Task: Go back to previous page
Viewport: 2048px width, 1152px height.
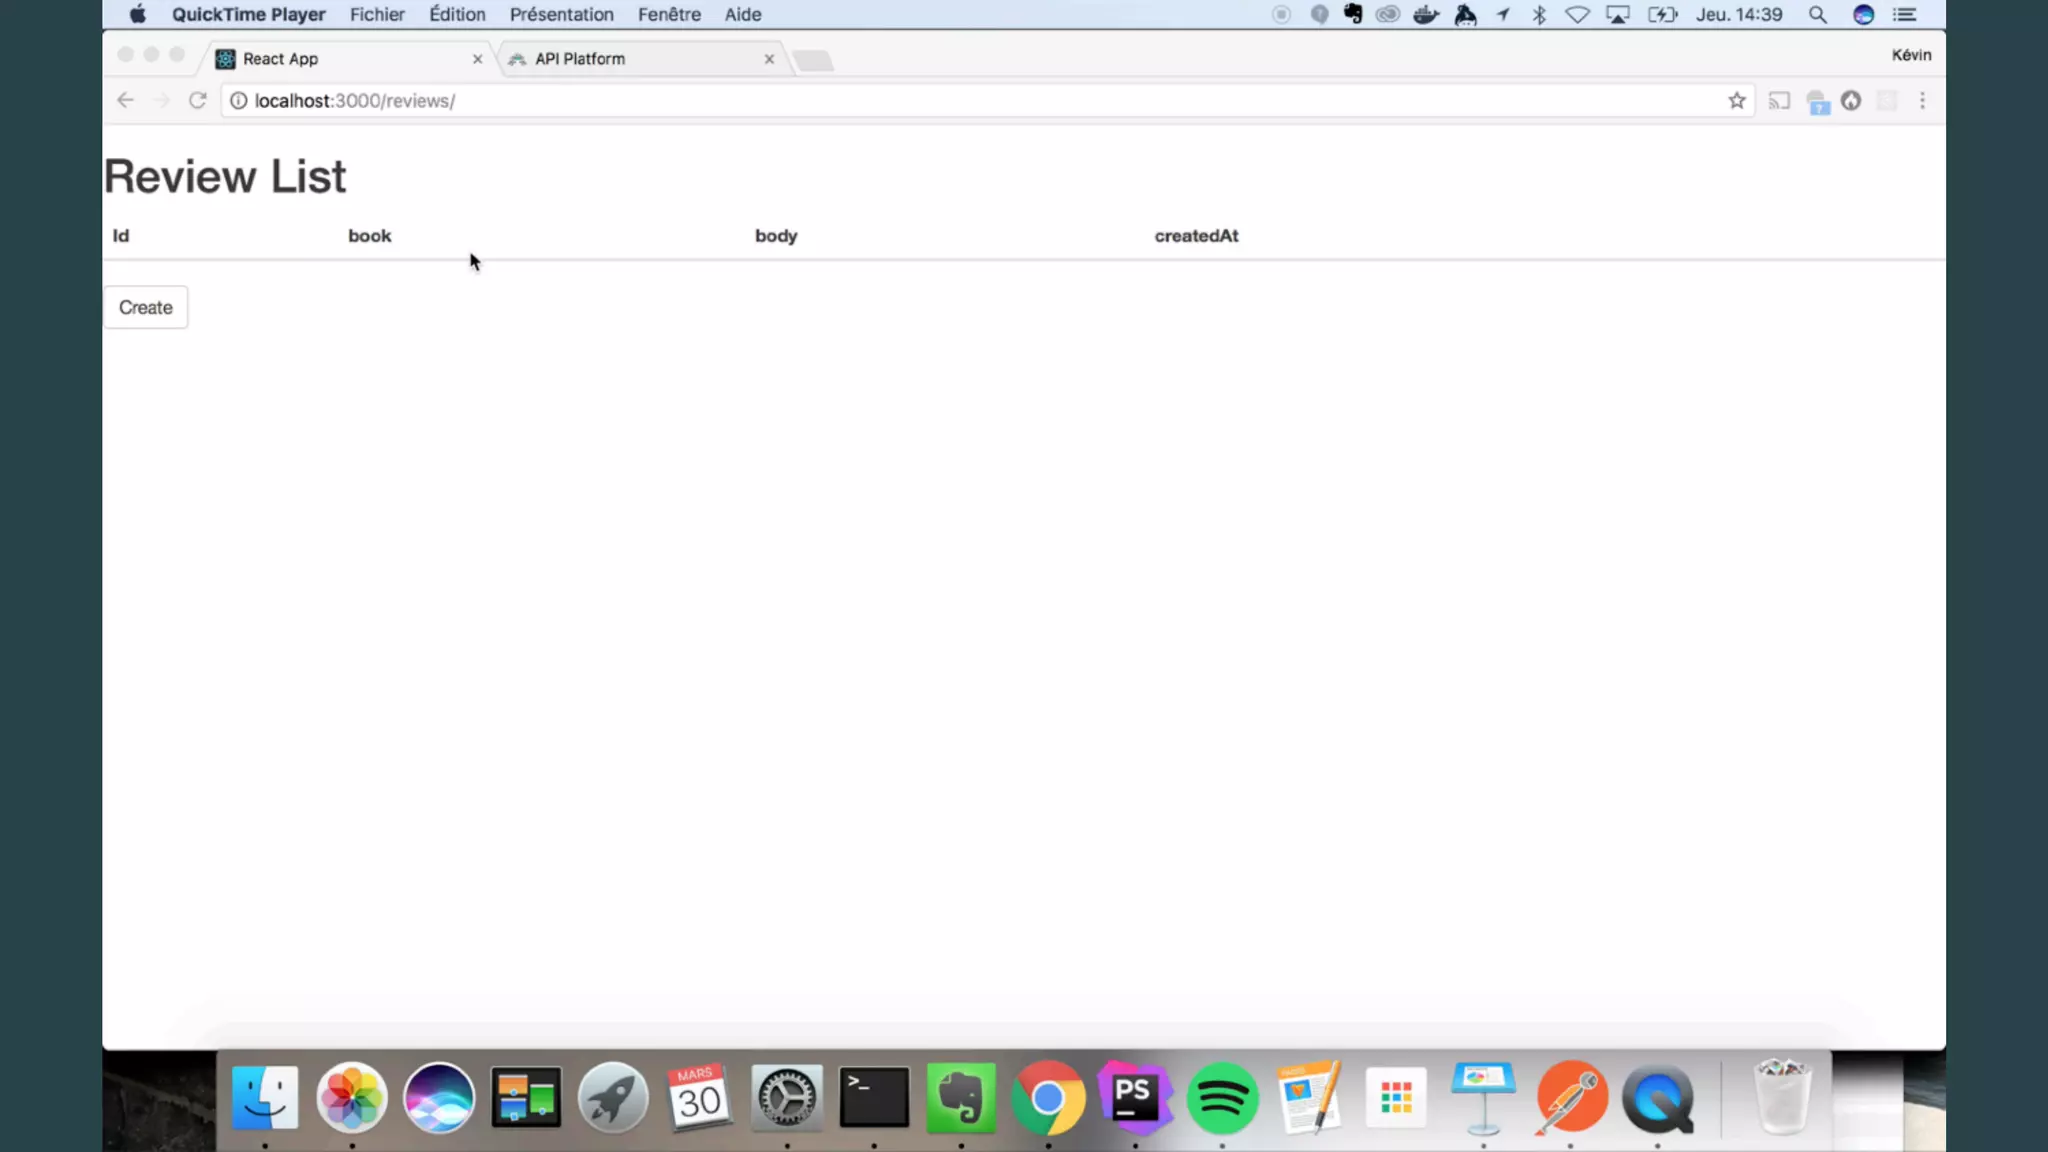Action: 125,100
